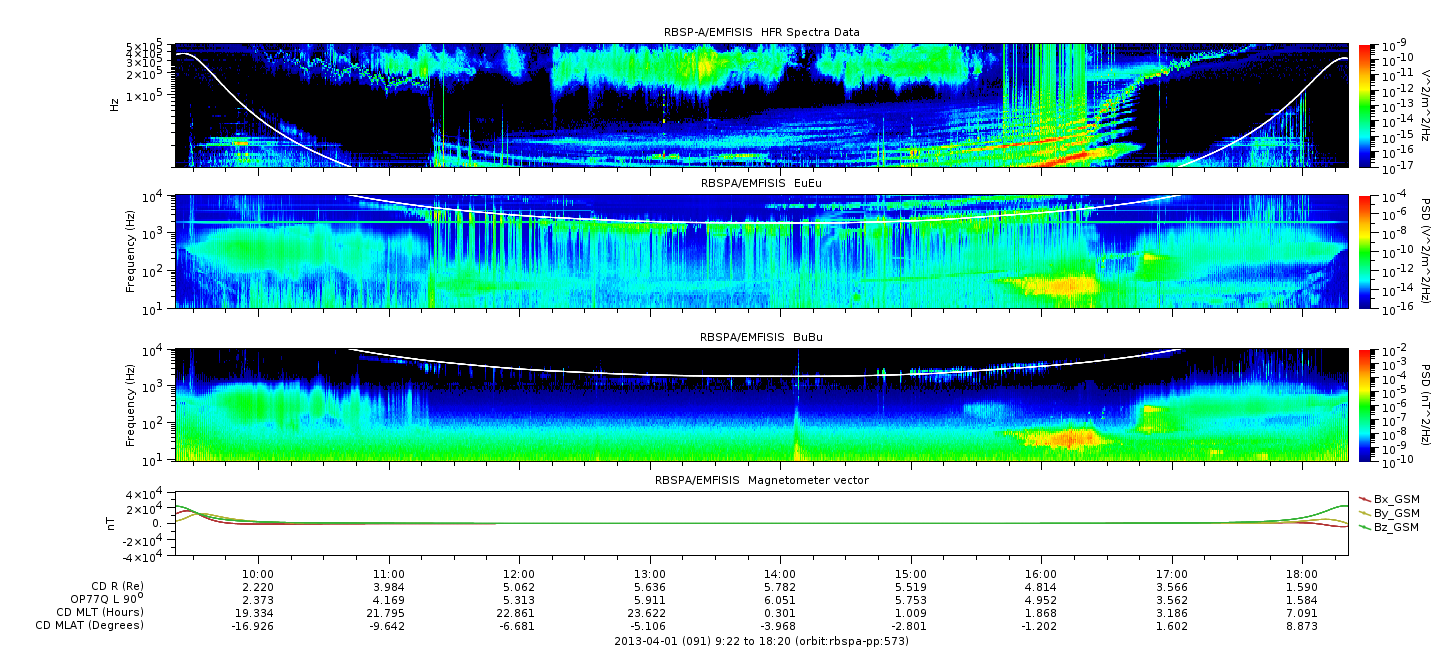1447x658 pixels.
Task: Click the 10:00 time axis label
Action: (259, 573)
